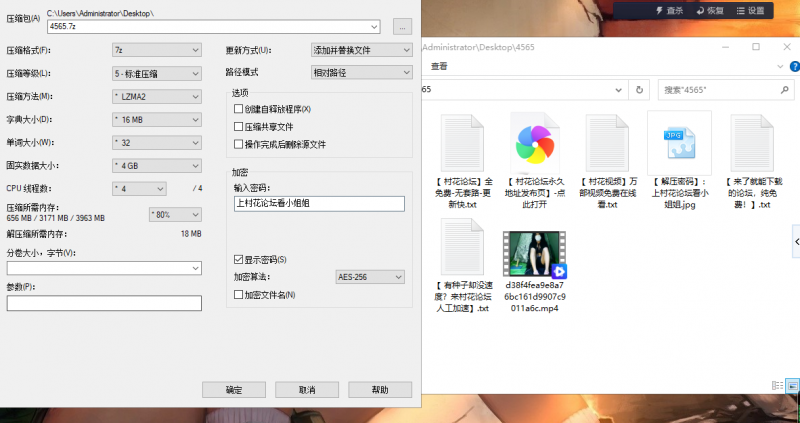Open the 更新方式 dropdown
The image size is (800, 423).
click(361, 48)
